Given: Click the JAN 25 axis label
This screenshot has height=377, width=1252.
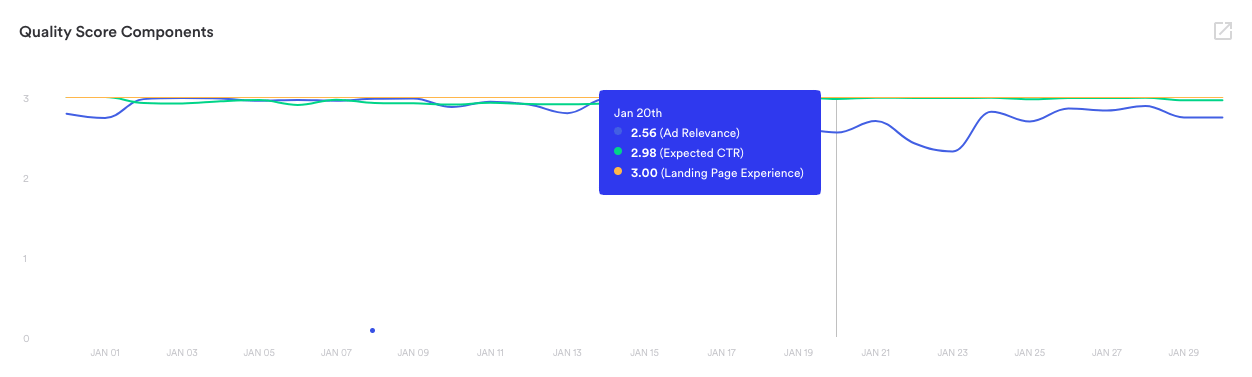Looking at the screenshot, I should 1030,353.
